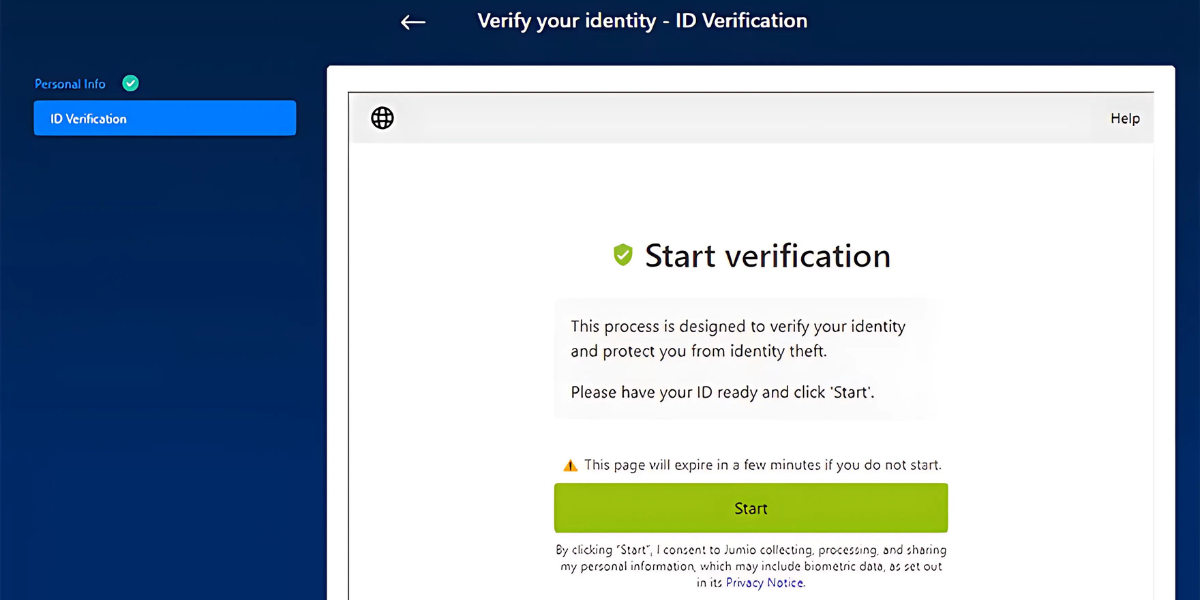The width and height of the screenshot is (1200, 600).
Task: Open the Personal Info step
Action: pyautogui.click(x=70, y=84)
